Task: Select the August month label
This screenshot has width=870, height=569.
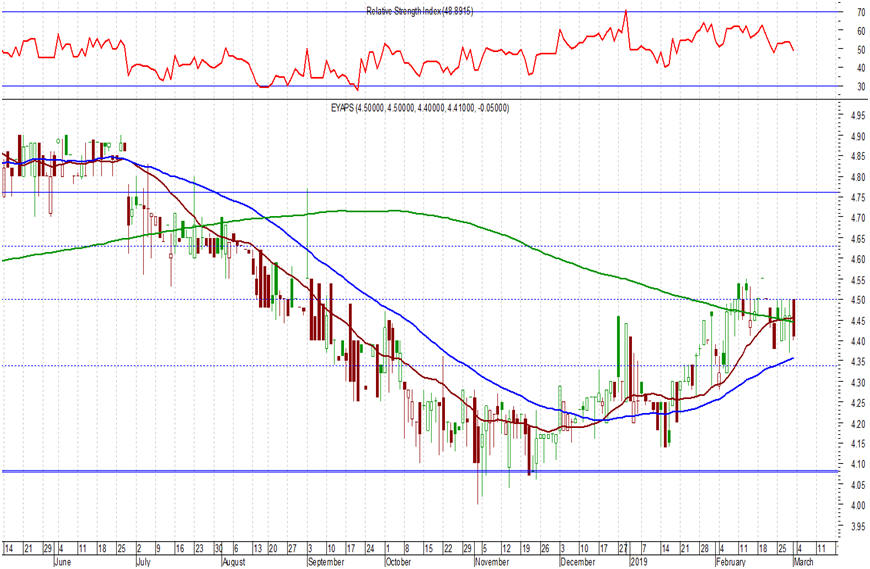Action: click(234, 562)
